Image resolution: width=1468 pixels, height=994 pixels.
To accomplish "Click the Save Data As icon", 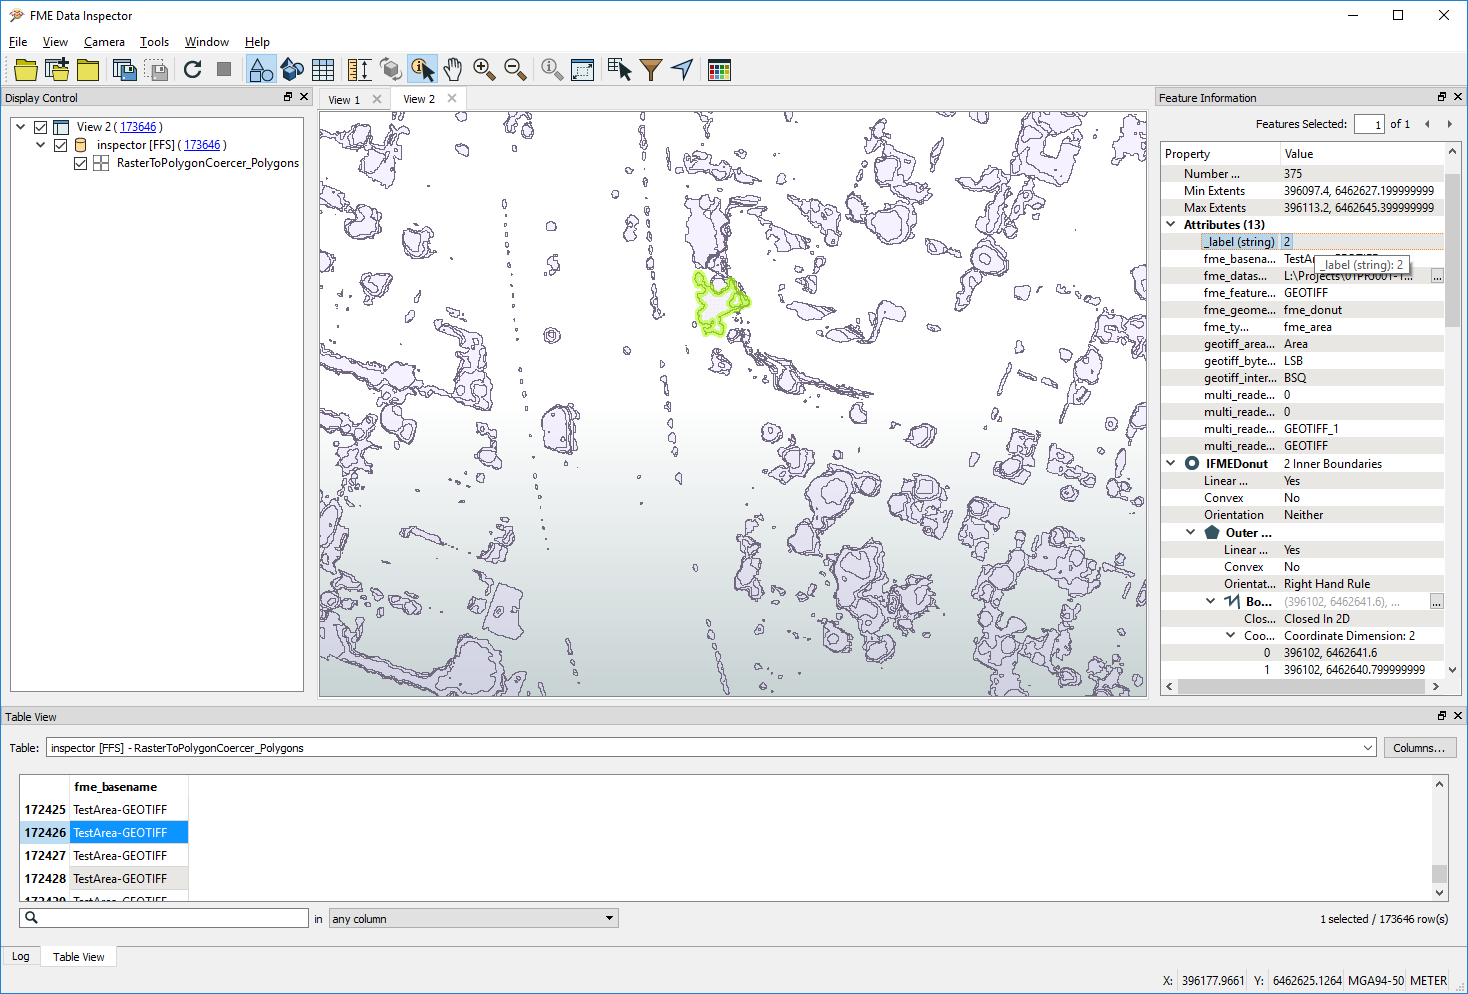I will 124,69.
